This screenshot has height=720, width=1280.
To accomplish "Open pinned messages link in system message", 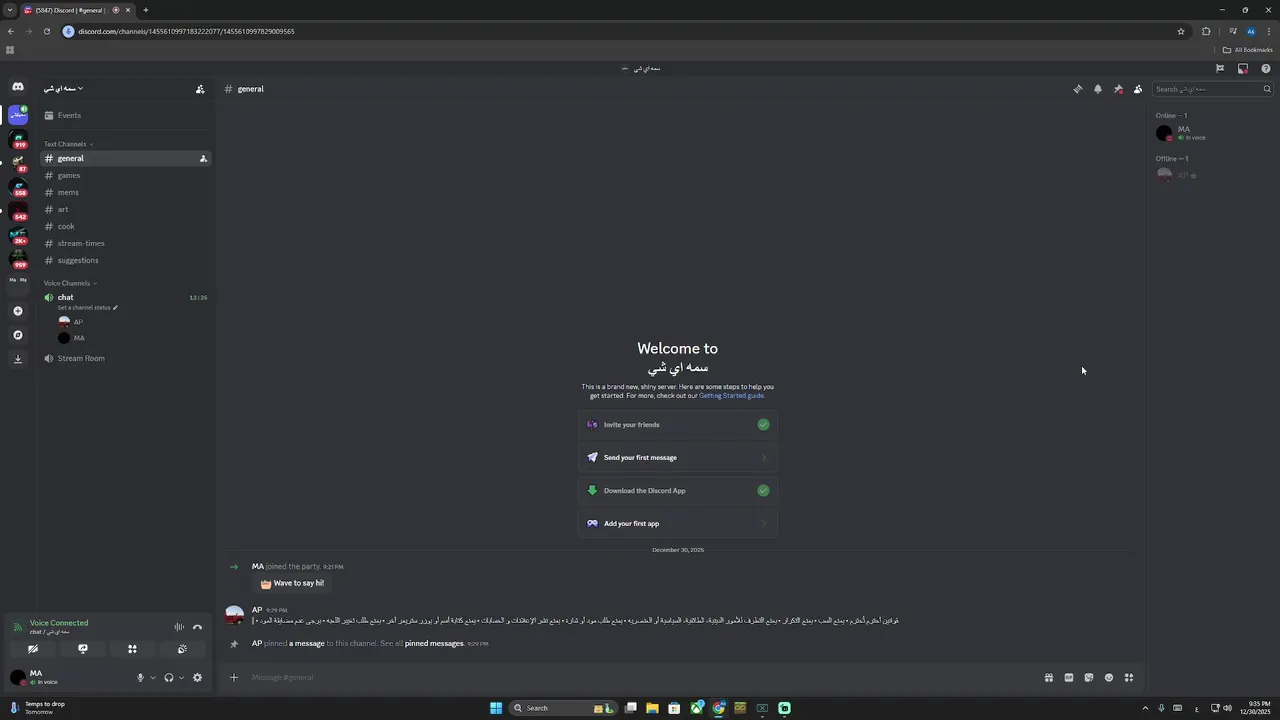I will (434, 644).
